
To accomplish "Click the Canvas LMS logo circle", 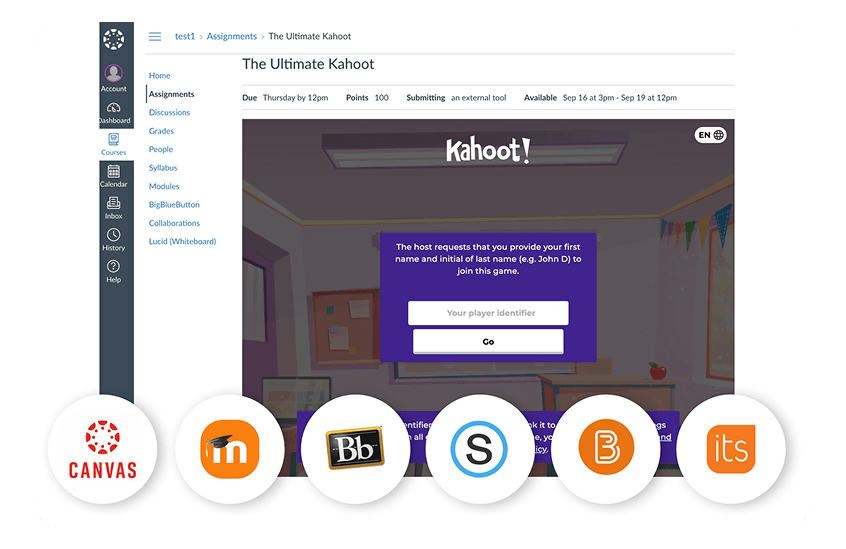I will [103, 449].
